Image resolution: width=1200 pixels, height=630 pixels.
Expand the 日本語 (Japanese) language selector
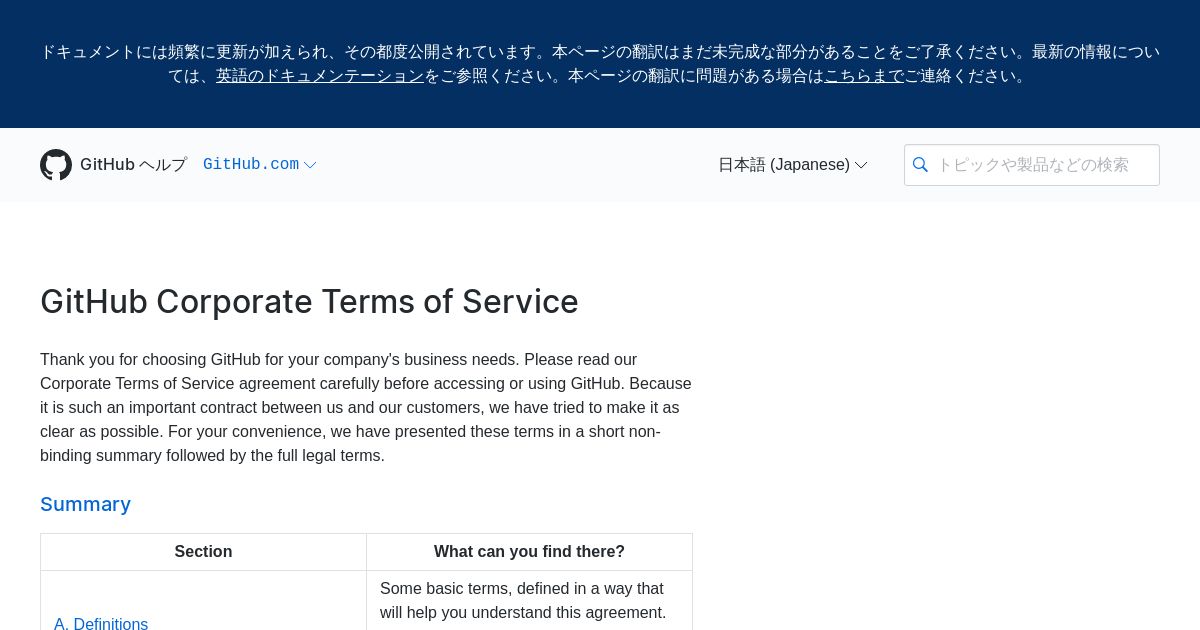click(x=792, y=165)
